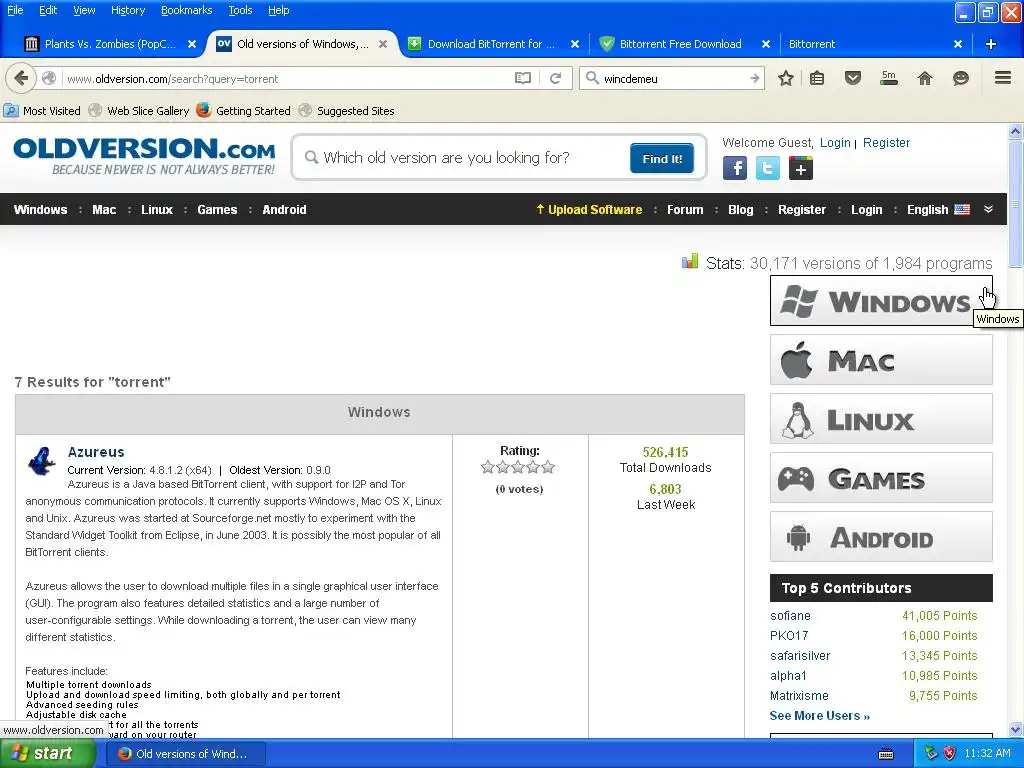Image resolution: width=1024 pixels, height=768 pixels.
Task: Rate Azureus with the first star
Action: coord(487,467)
